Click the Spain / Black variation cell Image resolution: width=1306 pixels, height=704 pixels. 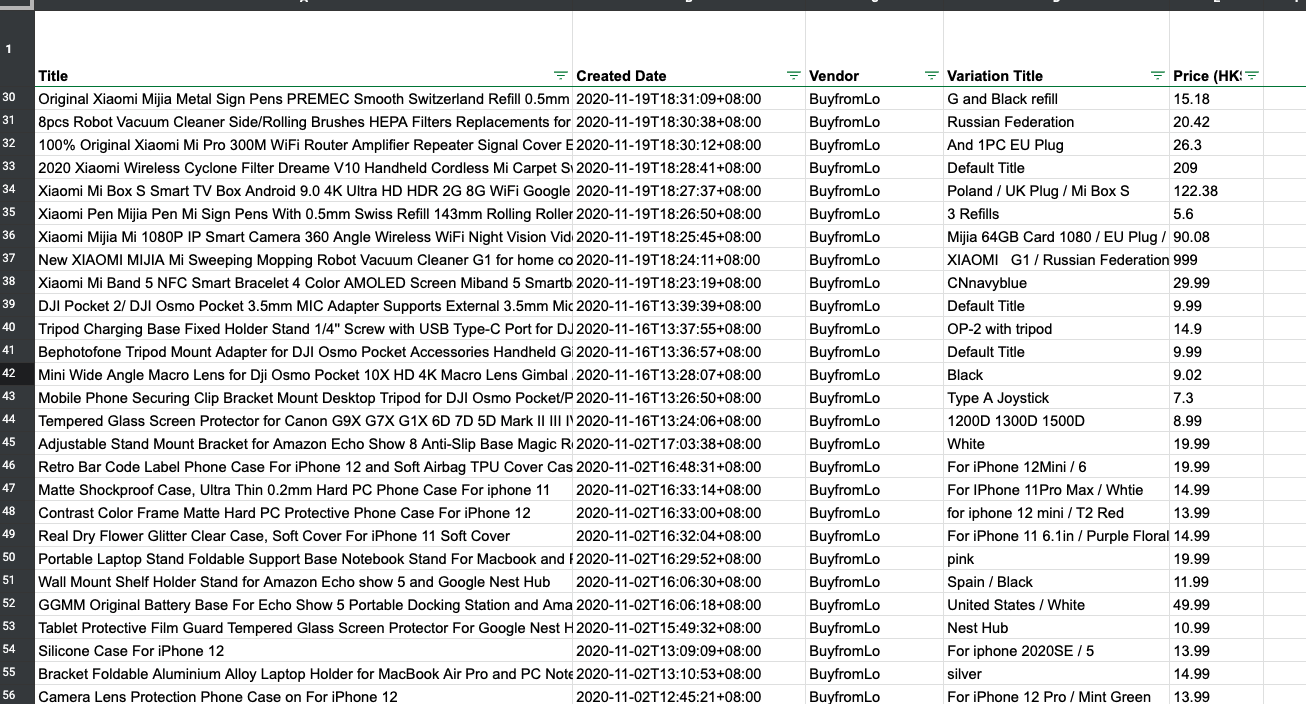point(1056,582)
